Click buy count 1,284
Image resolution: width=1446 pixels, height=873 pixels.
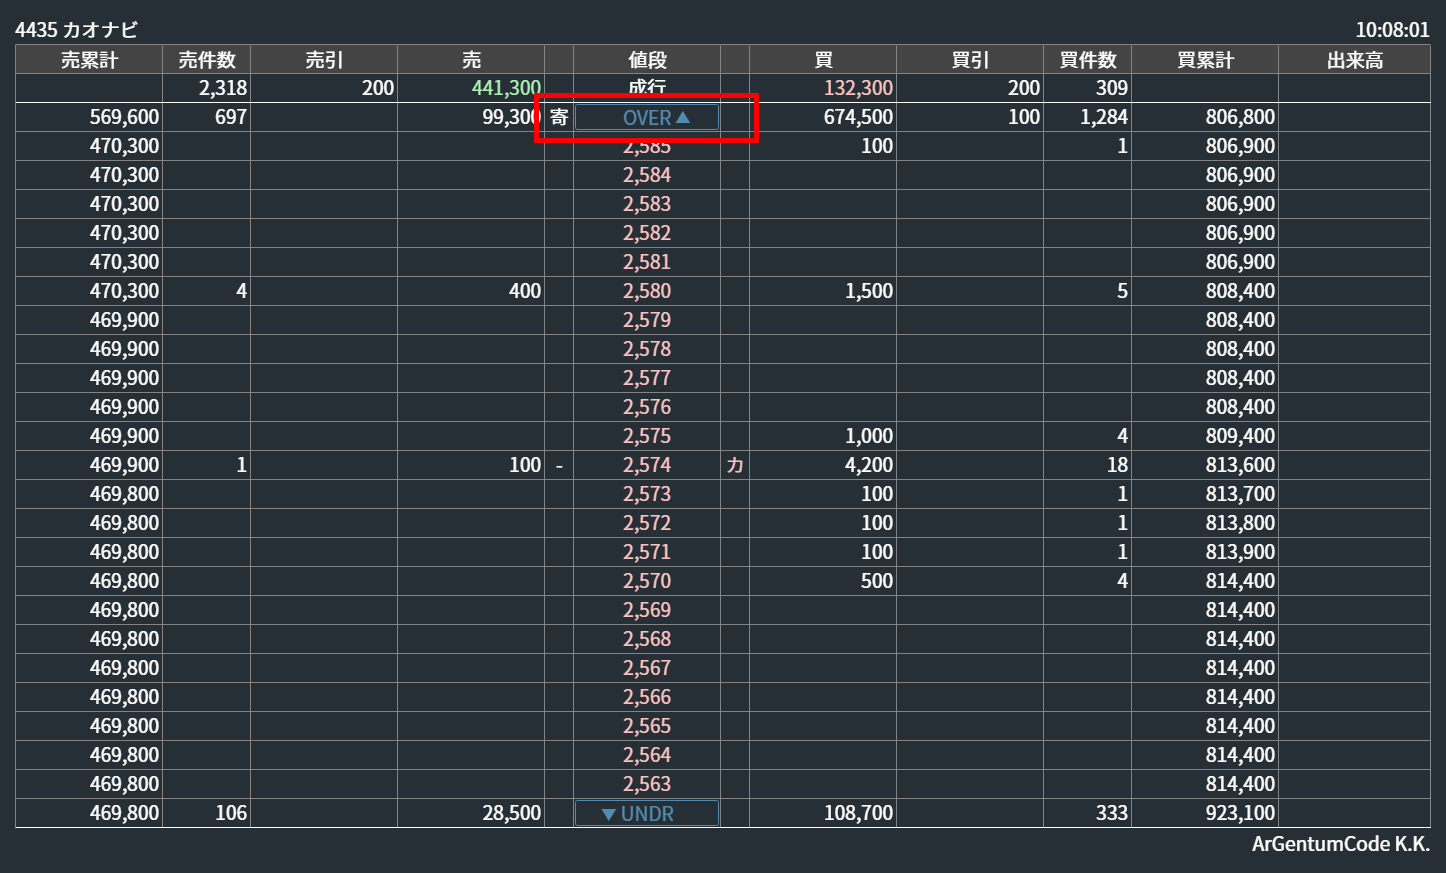pyautogui.click(x=1104, y=117)
